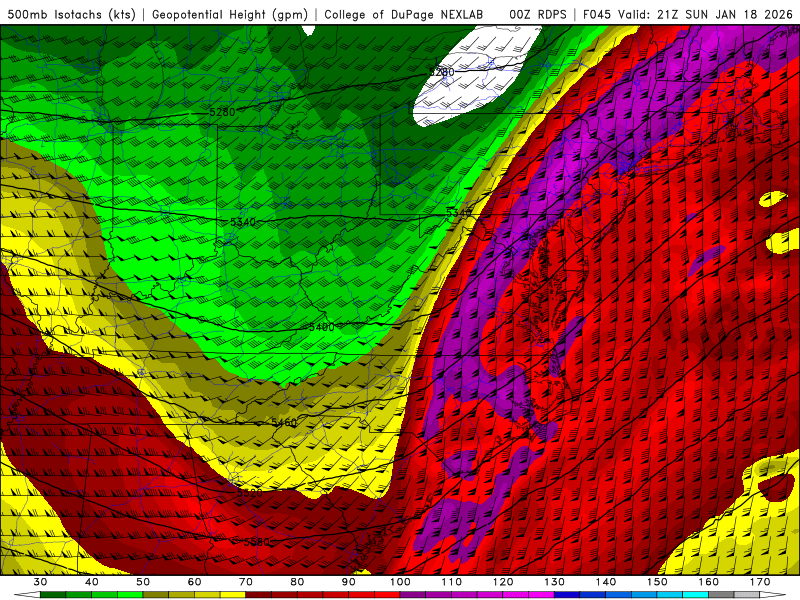Click the 120 label on the color scale
This screenshot has width=800, height=600.
click(503, 582)
